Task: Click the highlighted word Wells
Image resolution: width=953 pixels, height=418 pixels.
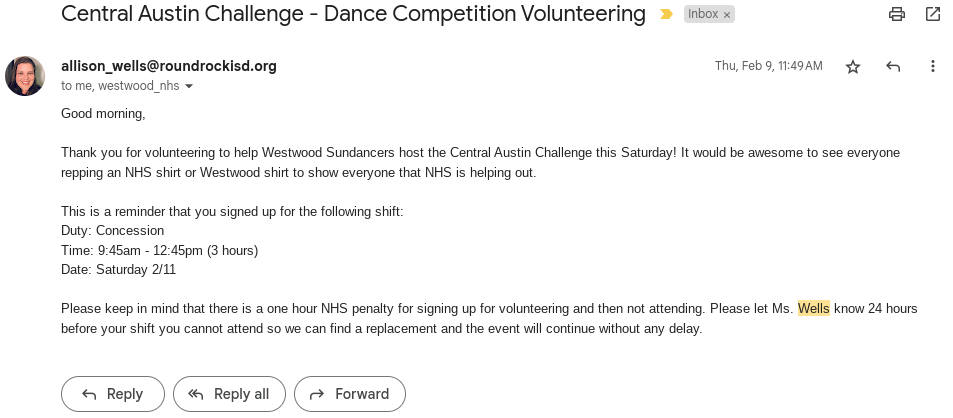Action: (813, 308)
